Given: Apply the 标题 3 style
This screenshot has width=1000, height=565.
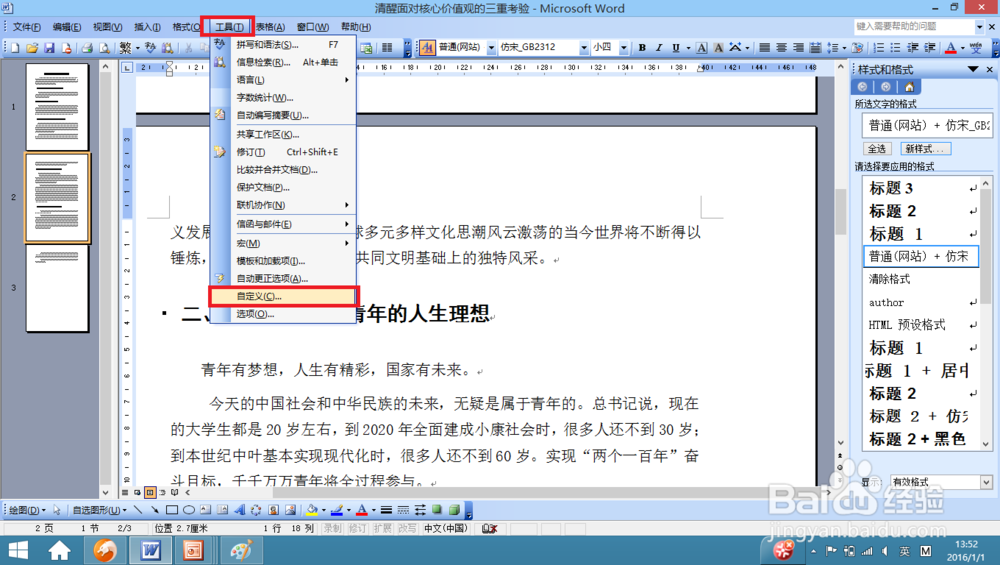Looking at the screenshot, I should 921,188.
